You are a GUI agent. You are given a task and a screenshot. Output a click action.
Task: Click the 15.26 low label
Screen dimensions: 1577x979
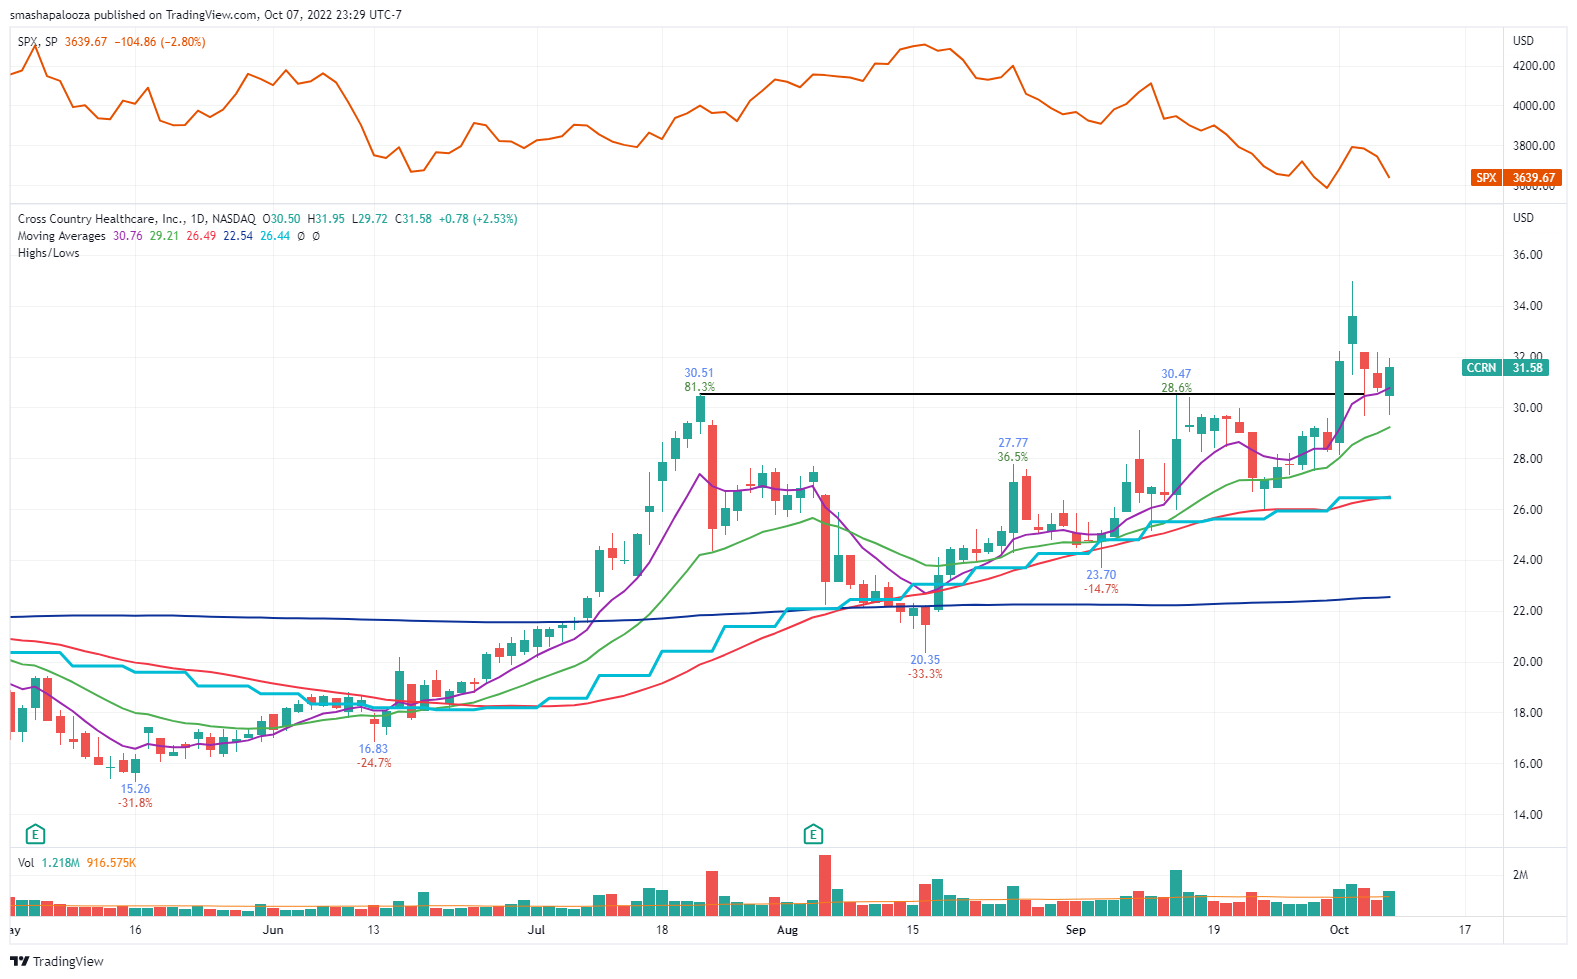[x=135, y=789]
